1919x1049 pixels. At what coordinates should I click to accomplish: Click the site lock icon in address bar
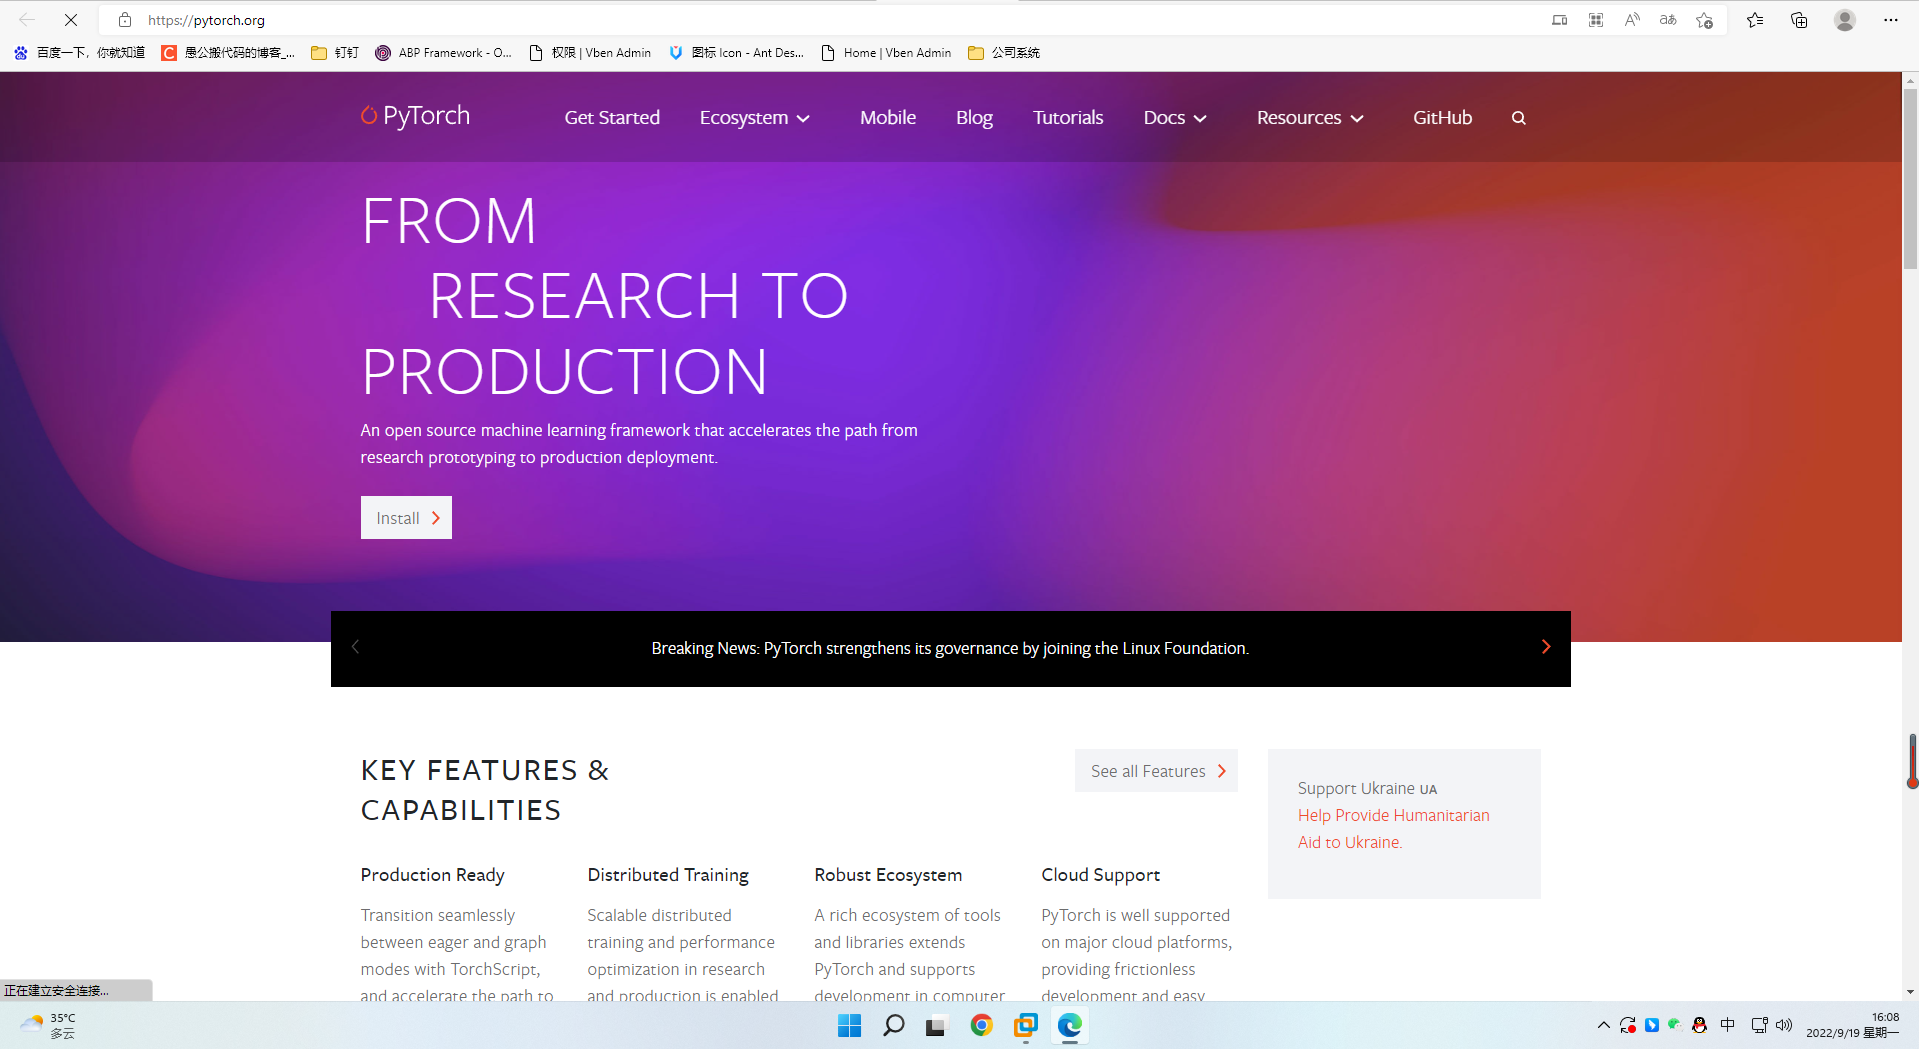[x=125, y=20]
